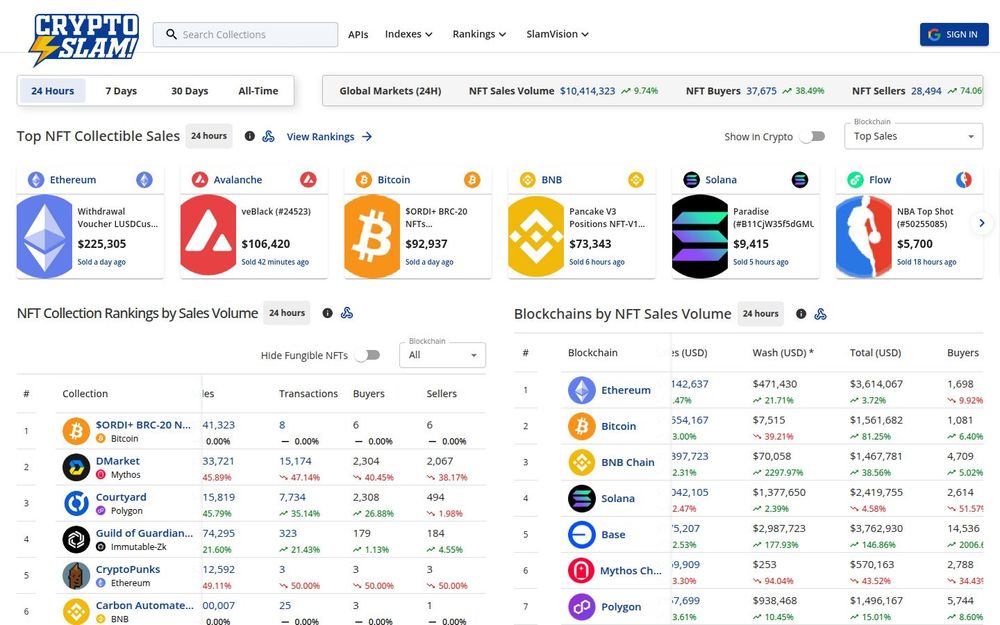Click the Solana icon in blockchains table
1000x625 pixels.
[x=582, y=499]
